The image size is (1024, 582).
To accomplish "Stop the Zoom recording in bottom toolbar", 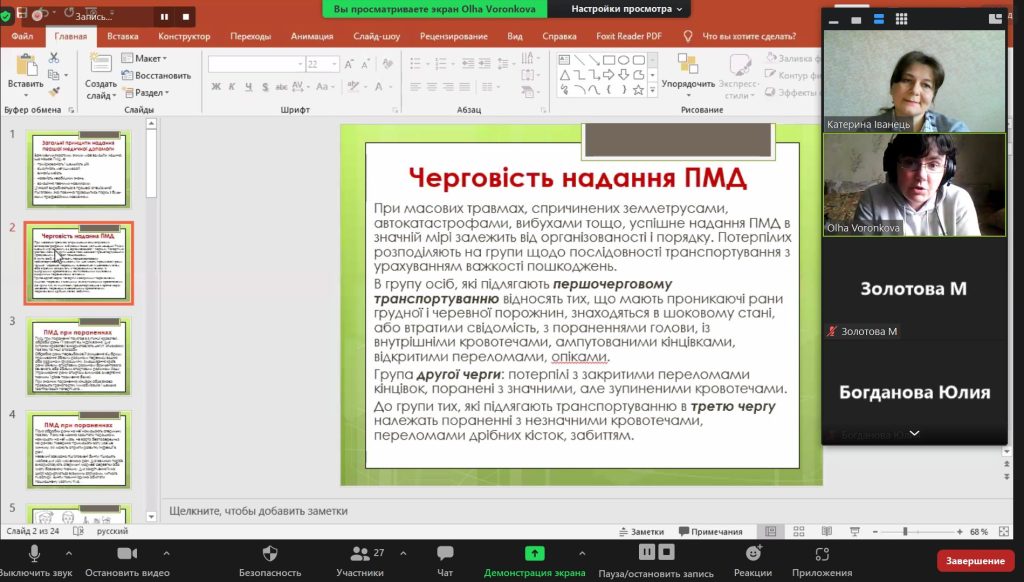I will [666, 552].
